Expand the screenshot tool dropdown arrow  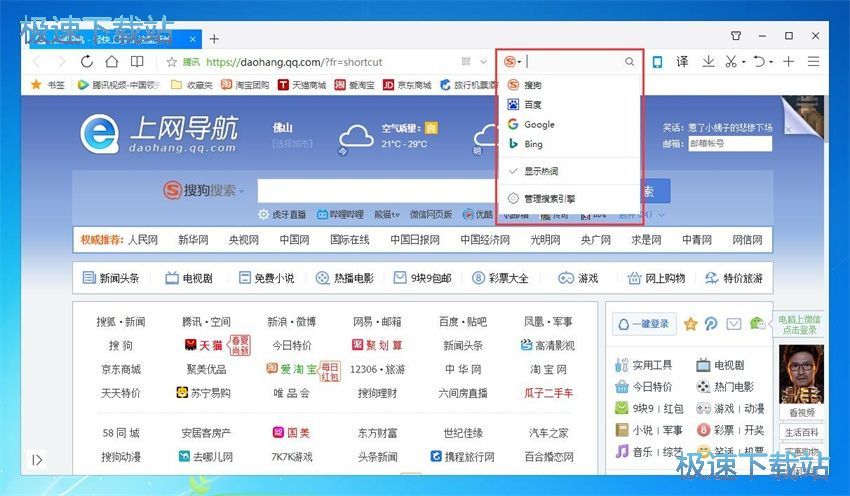pyautogui.click(x=743, y=62)
